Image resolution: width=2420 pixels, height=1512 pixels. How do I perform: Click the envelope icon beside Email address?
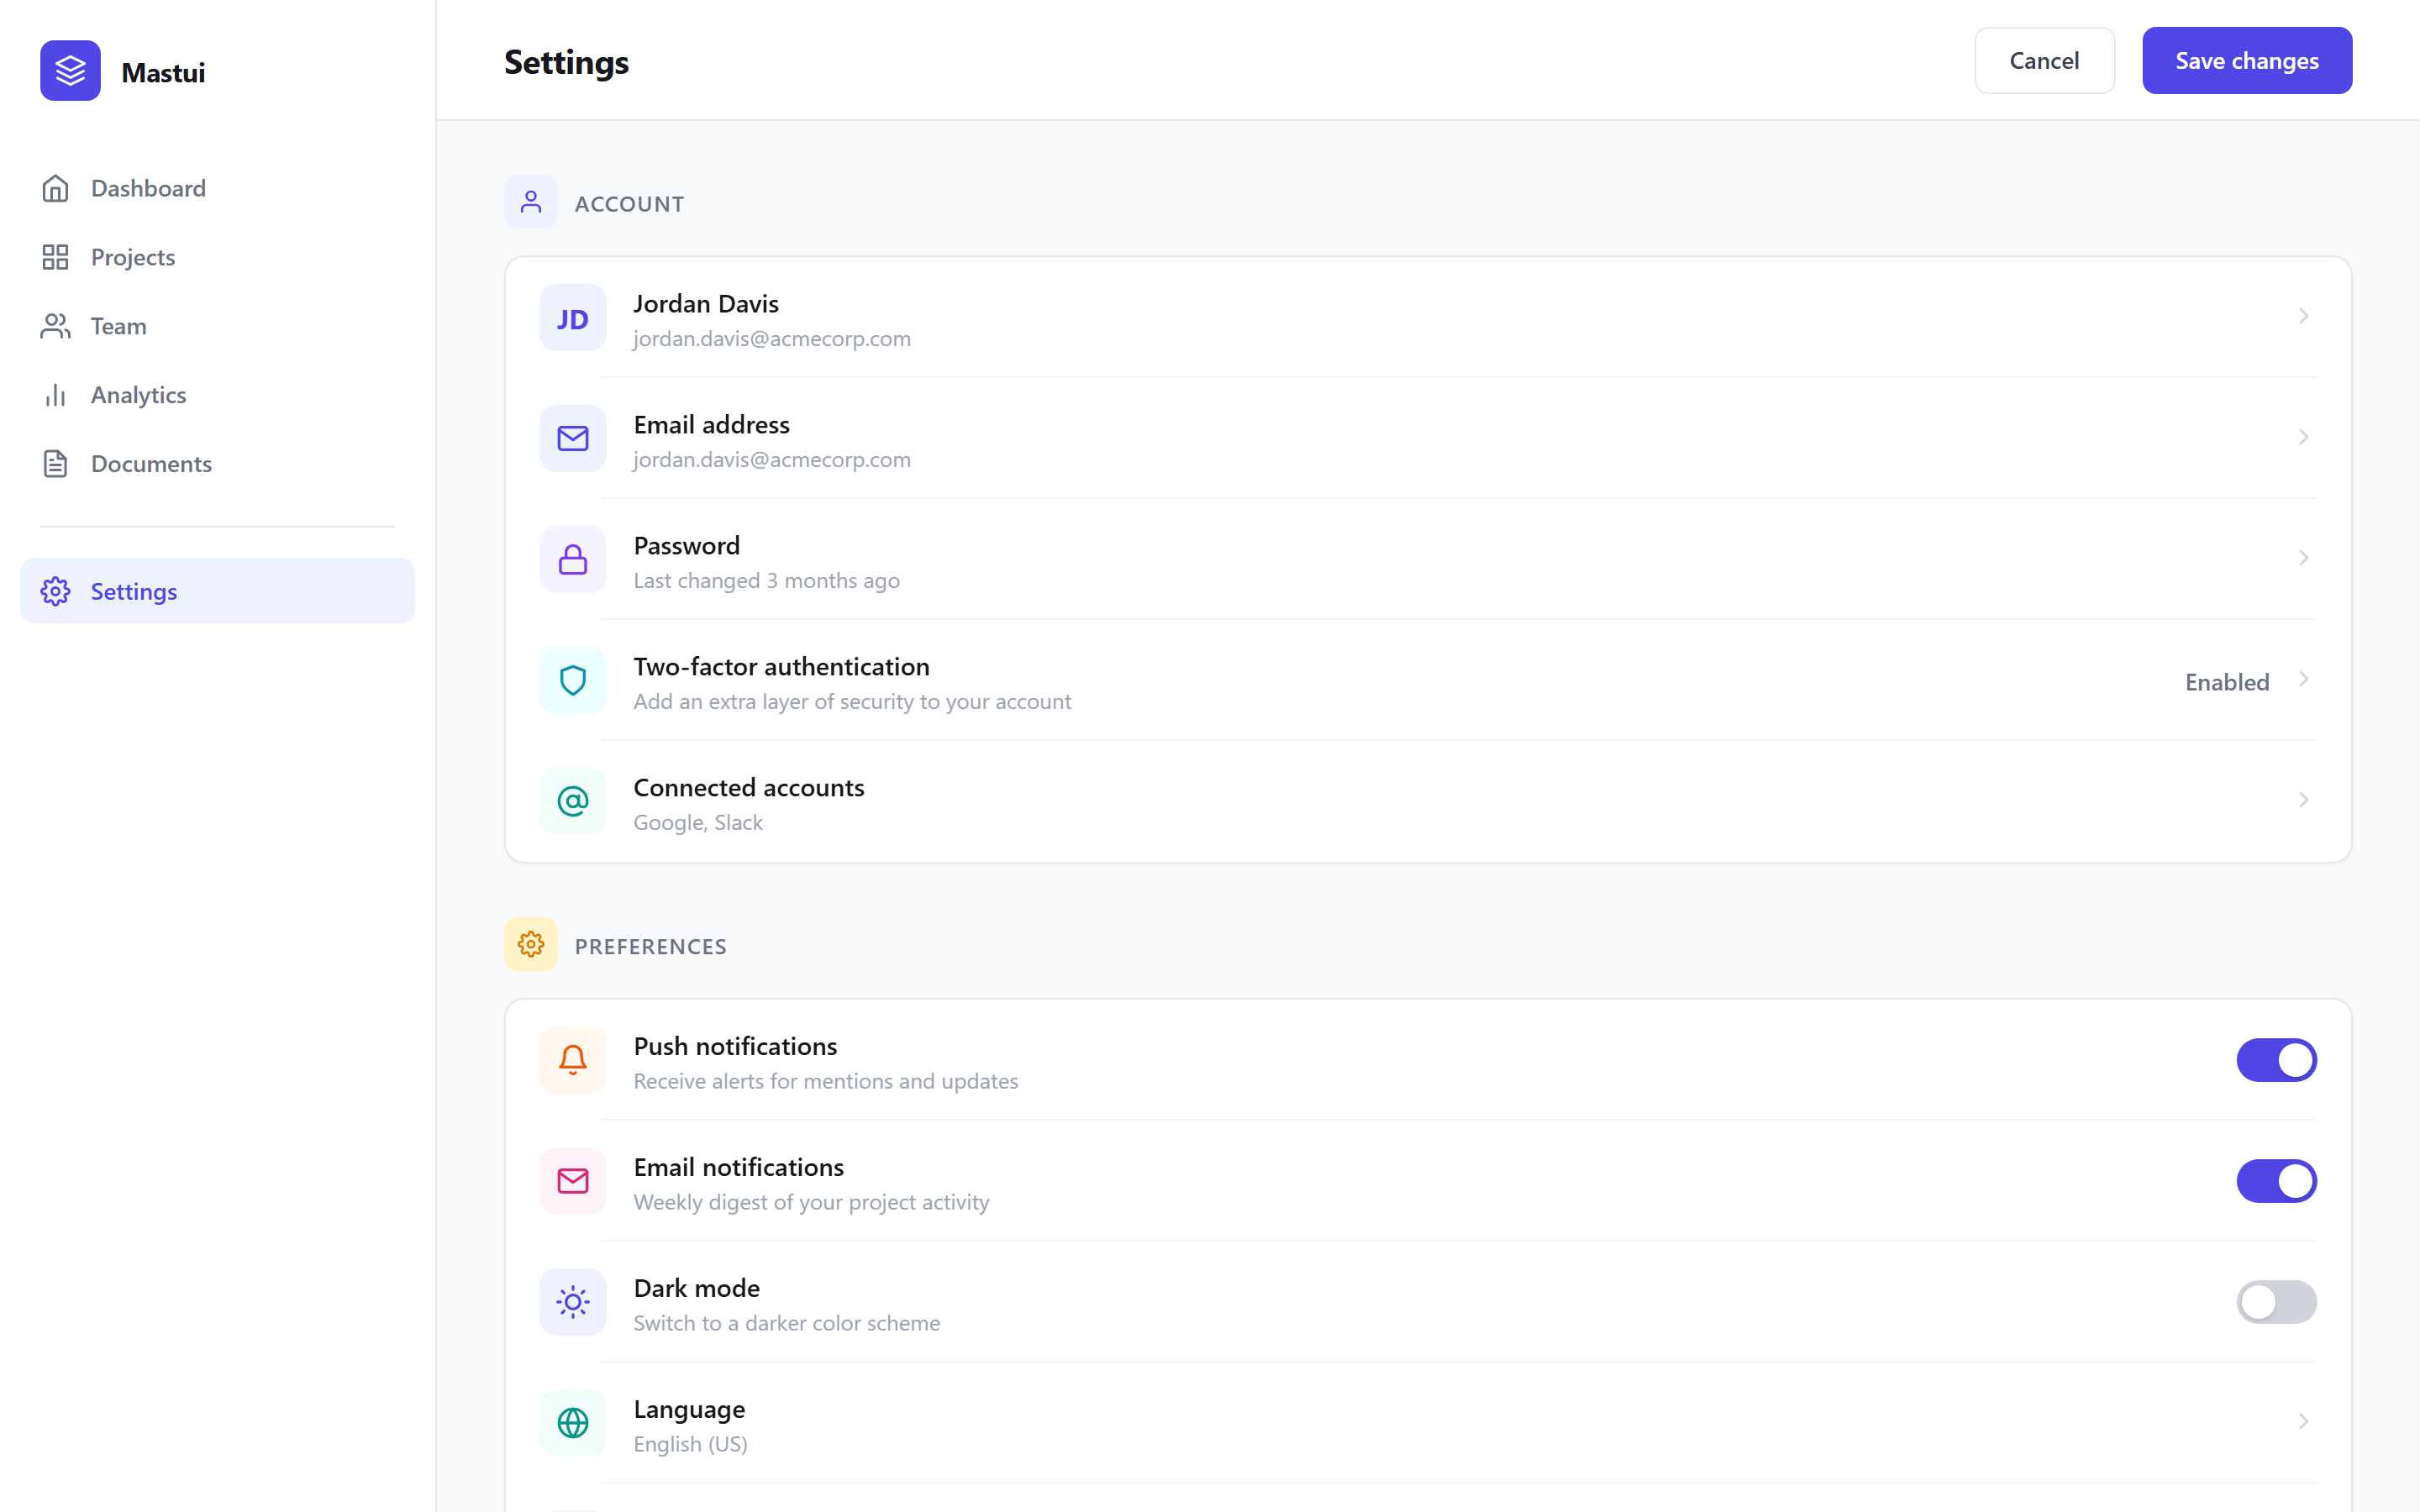tap(573, 439)
